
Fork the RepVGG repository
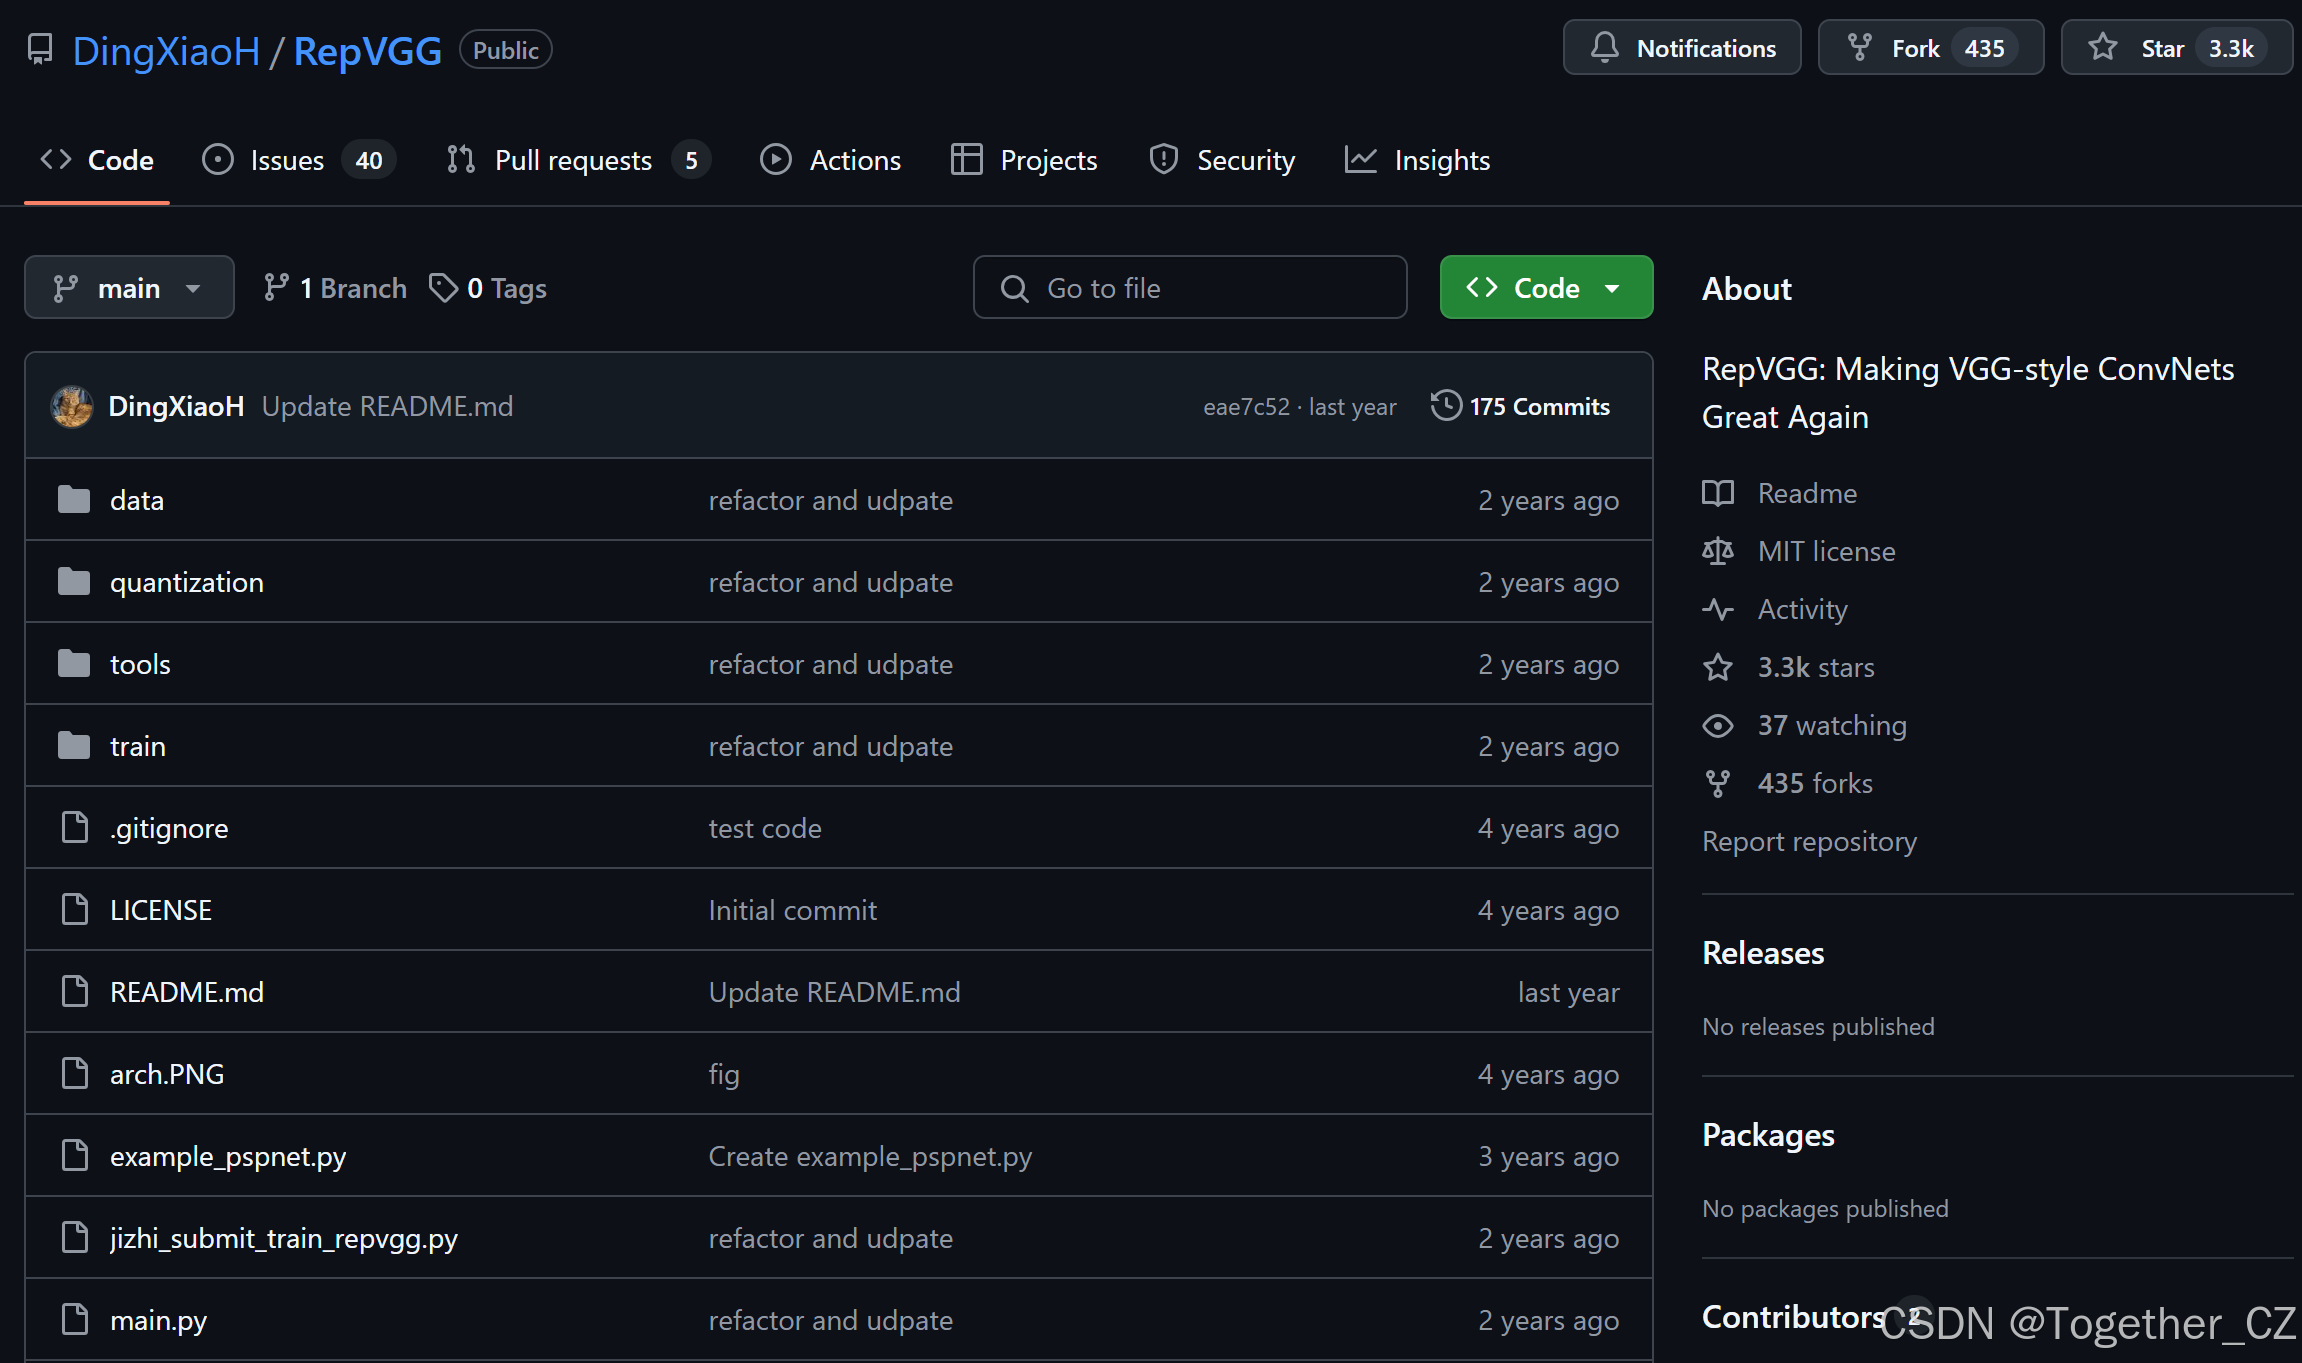1930,48
